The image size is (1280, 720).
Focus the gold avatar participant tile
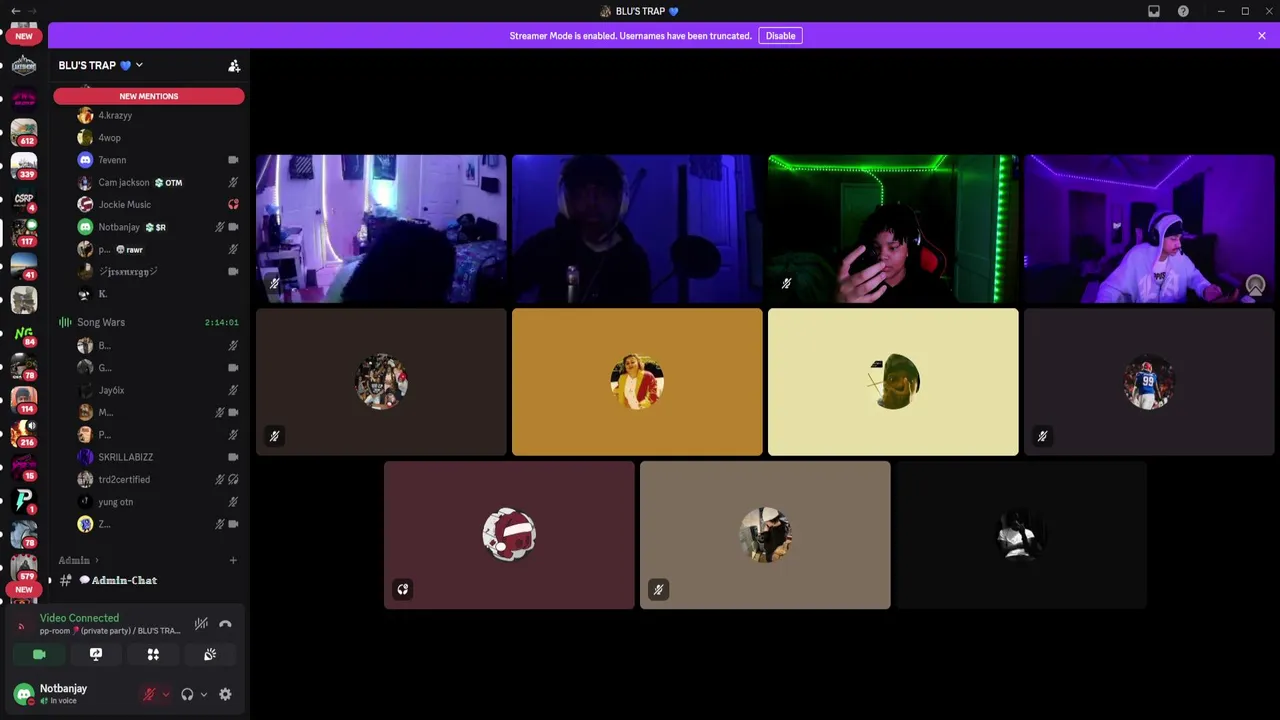[x=637, y=382]
